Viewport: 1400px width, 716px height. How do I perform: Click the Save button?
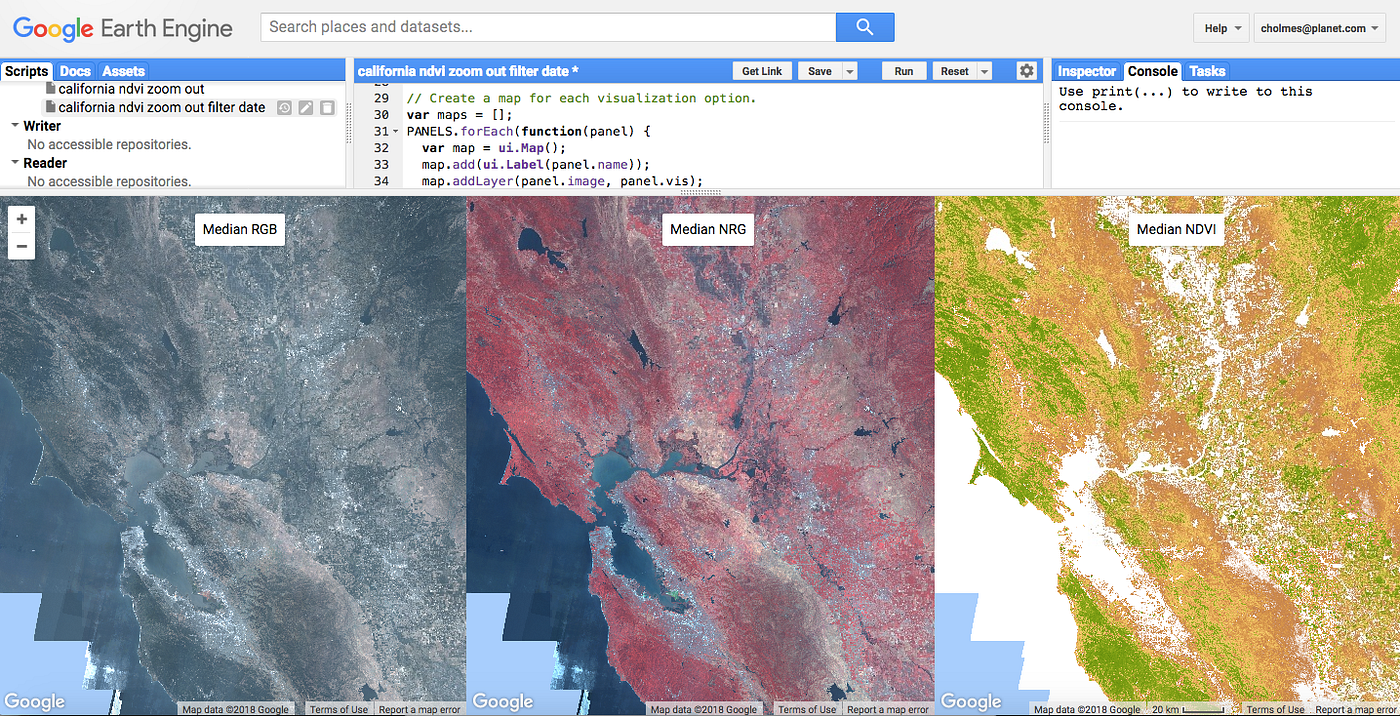coord(820,71)
